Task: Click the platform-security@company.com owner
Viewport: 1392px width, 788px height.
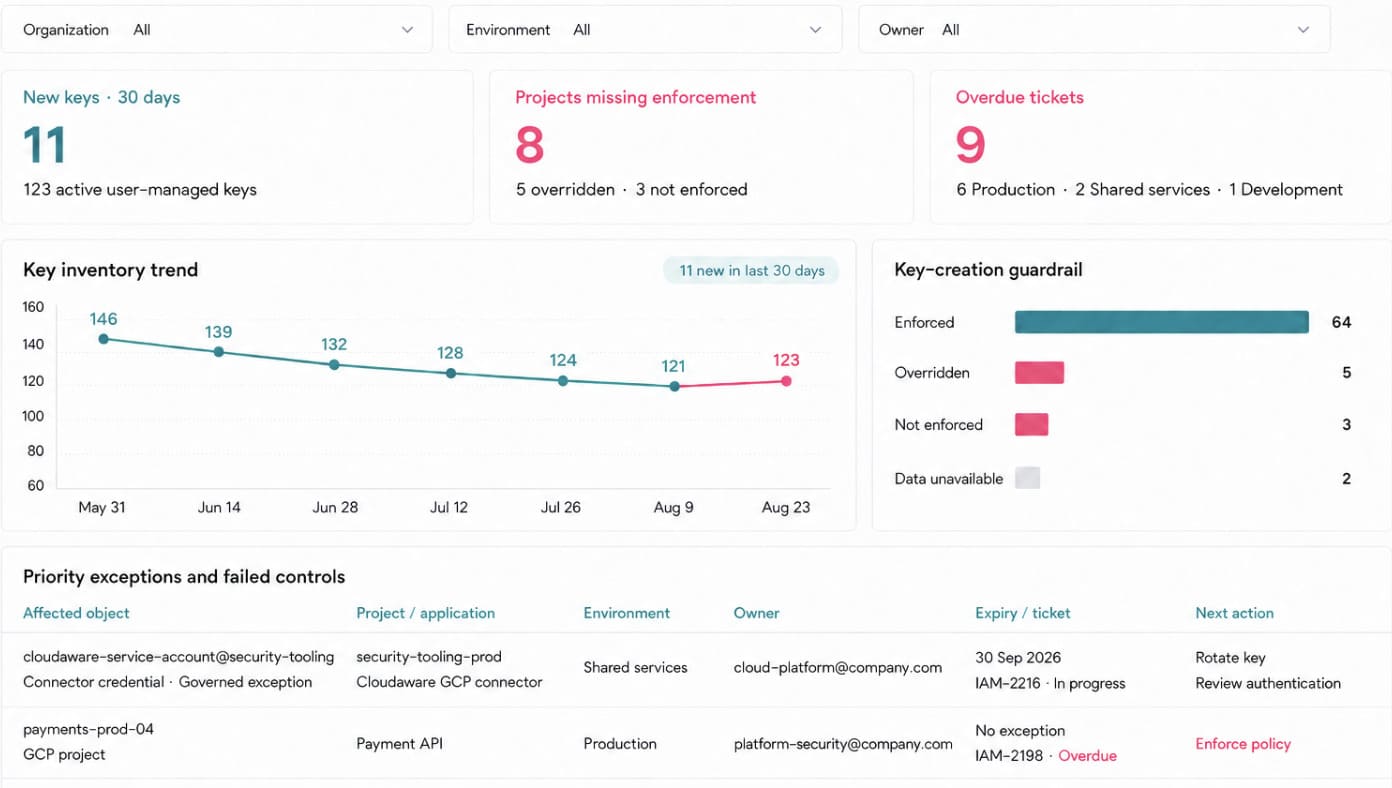Action: pos(843,744)
